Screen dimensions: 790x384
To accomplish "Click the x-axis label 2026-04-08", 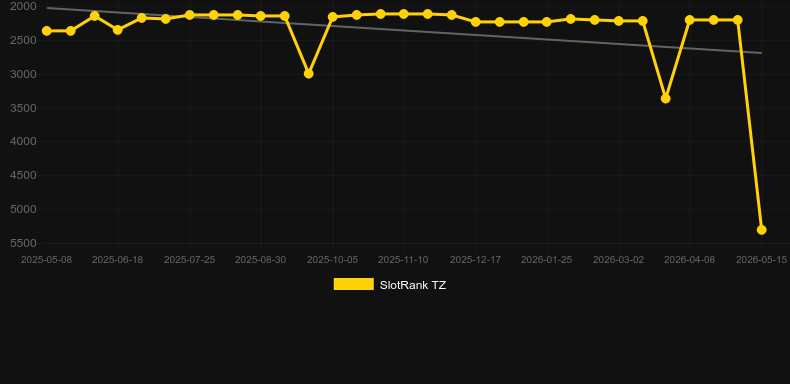I will (x=690, y=260).
